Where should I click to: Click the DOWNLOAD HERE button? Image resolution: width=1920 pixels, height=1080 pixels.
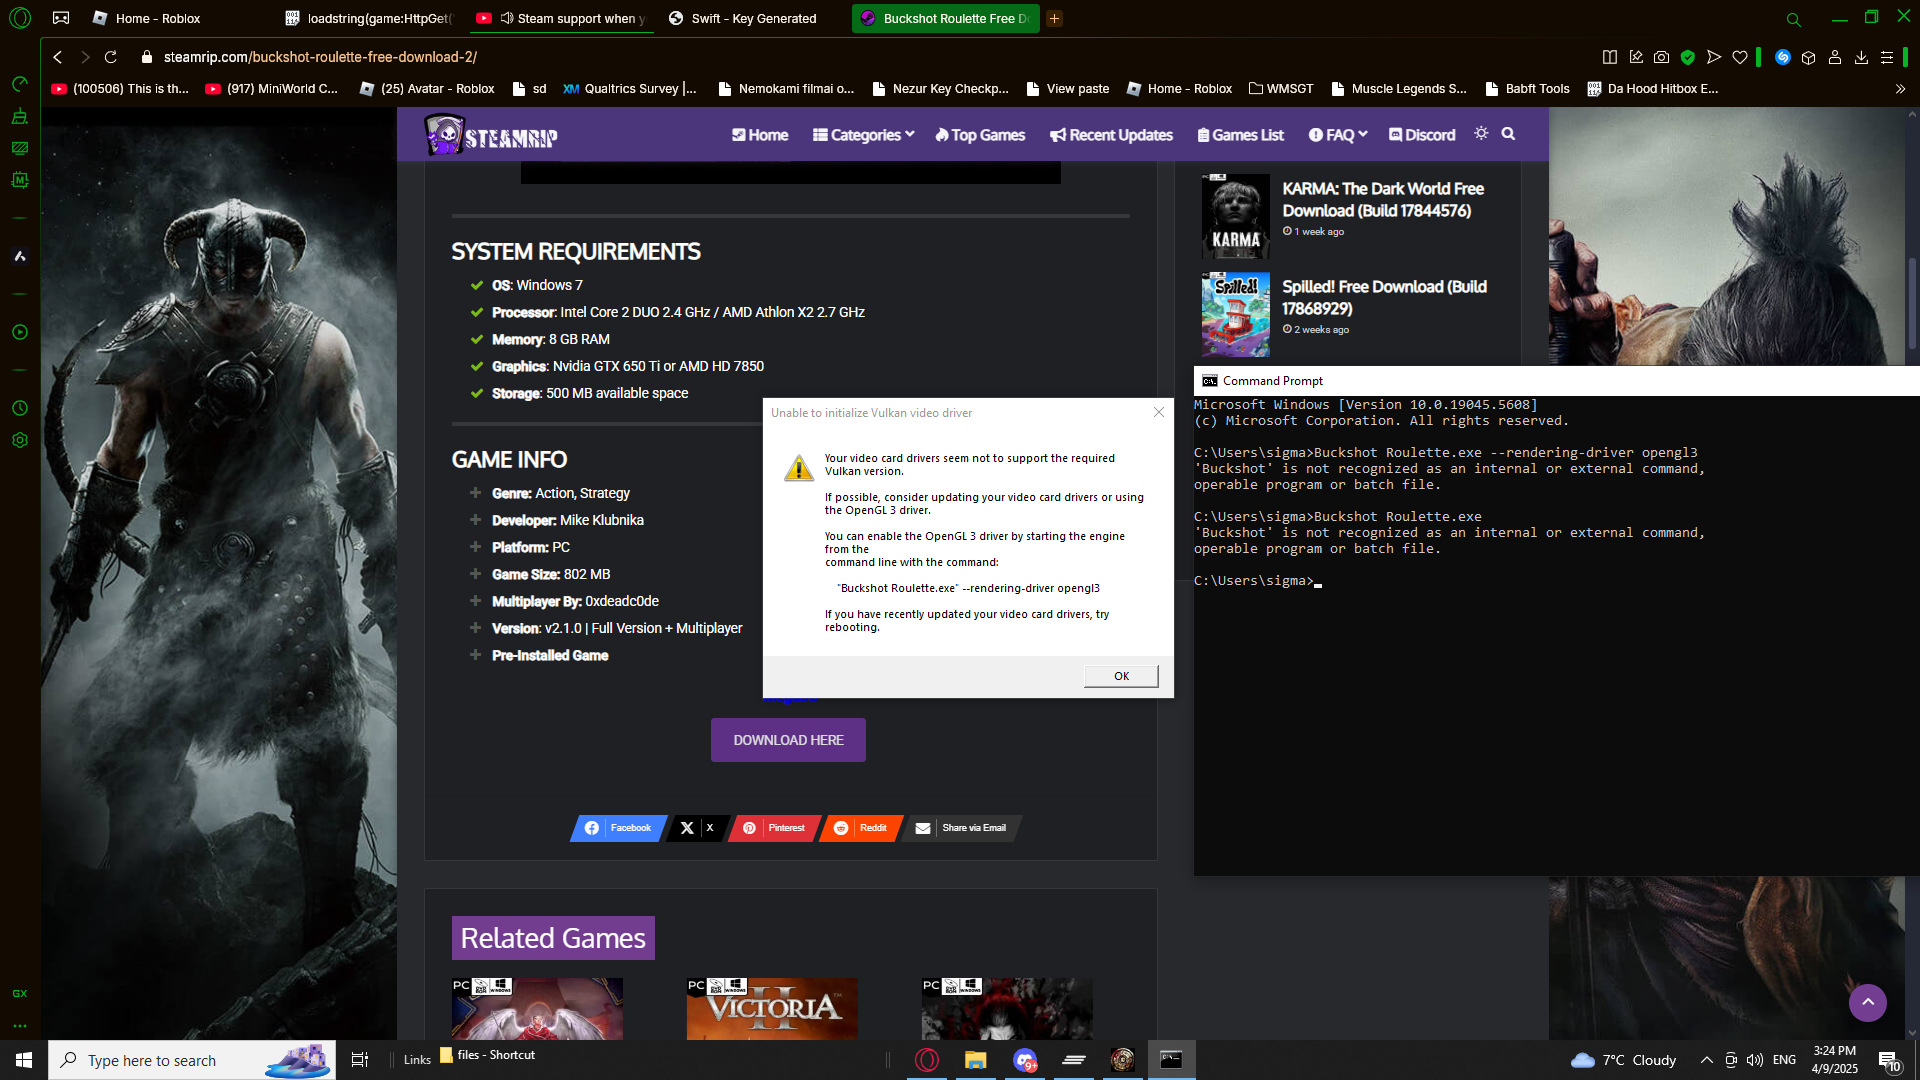788,740
